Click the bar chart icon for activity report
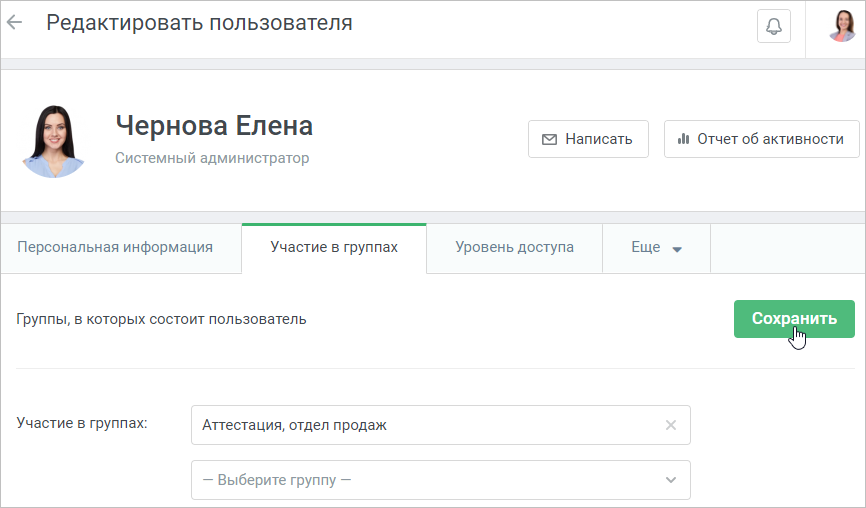This screenshot has height=508, width=866. click(x=683, y=139)
